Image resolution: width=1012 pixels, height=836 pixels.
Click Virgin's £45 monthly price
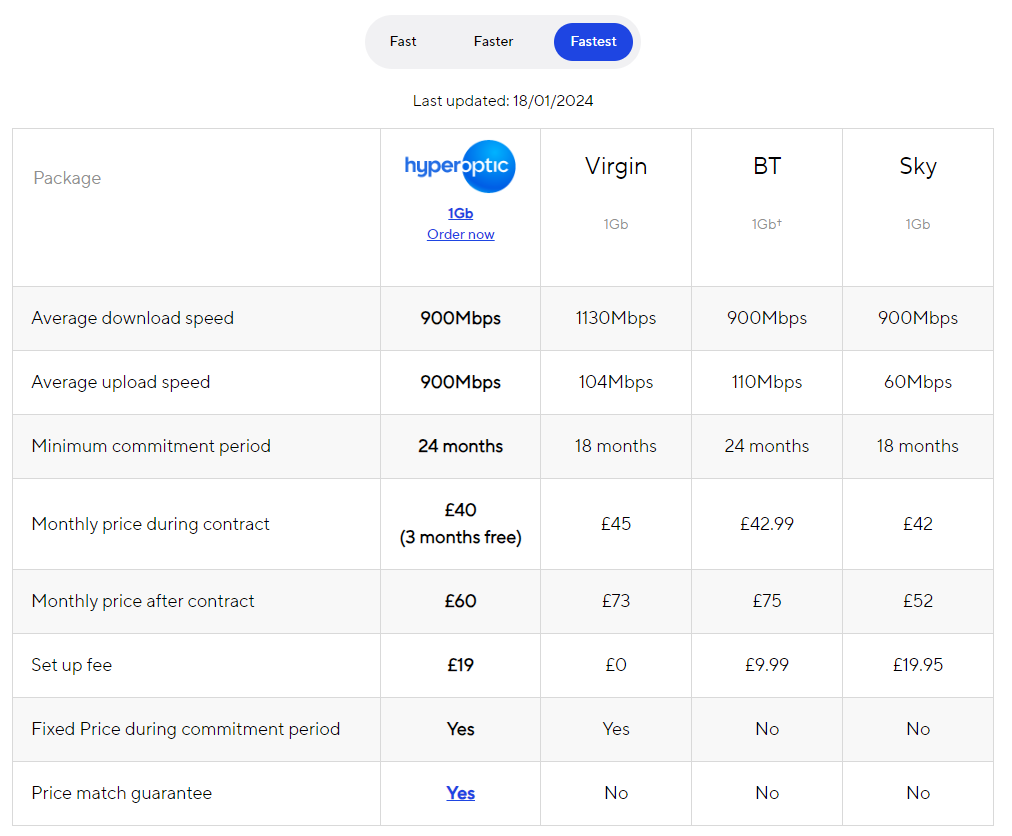(616, 524)
